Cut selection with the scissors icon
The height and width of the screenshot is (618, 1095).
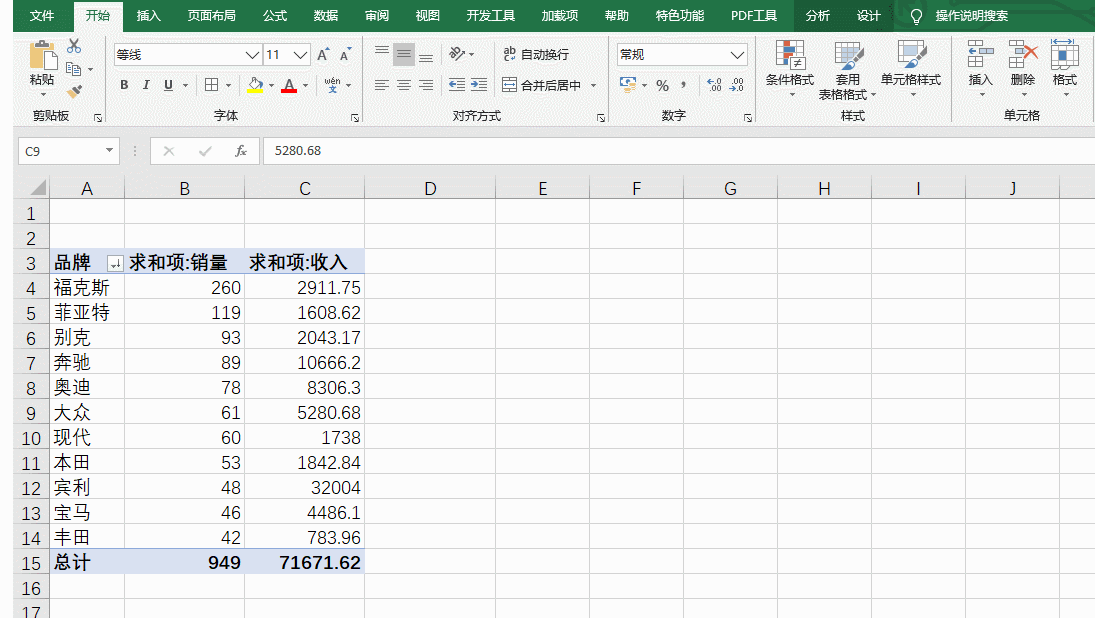[74, 46]
